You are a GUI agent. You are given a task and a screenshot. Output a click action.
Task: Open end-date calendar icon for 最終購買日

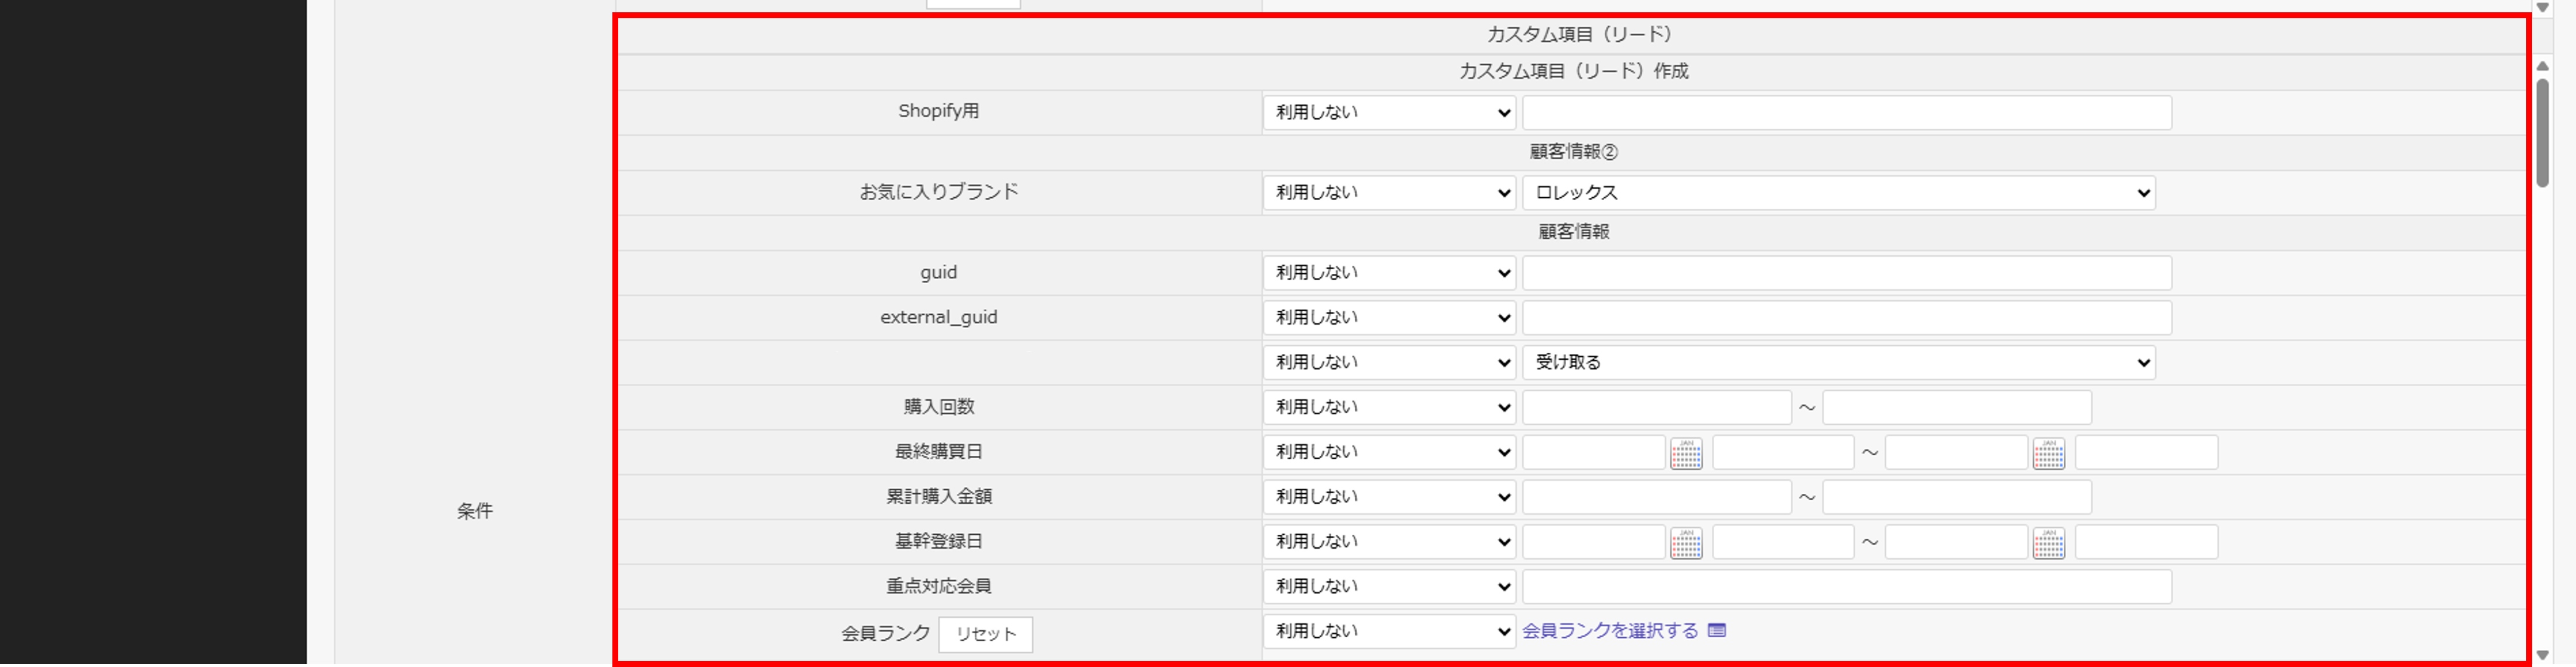tap(2048, 453)
